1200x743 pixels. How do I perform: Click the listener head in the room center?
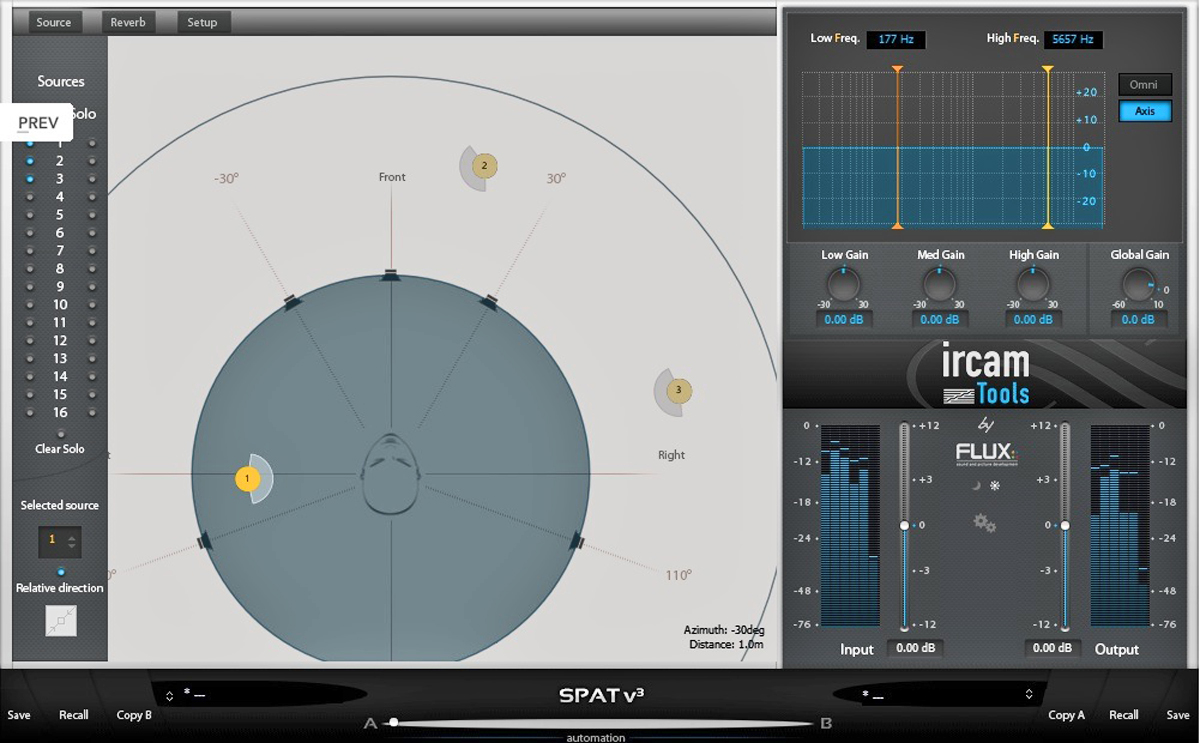(390, 474)
